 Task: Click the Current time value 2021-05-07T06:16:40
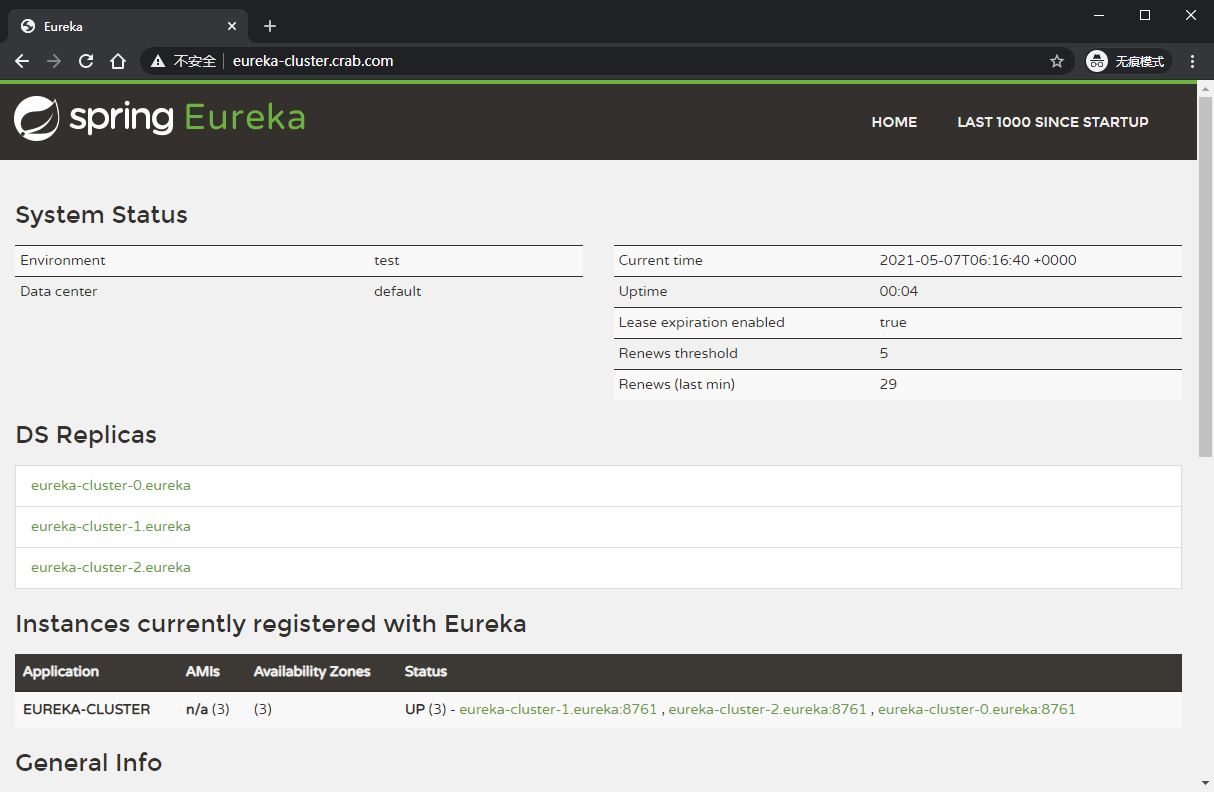tap(978, 260)
